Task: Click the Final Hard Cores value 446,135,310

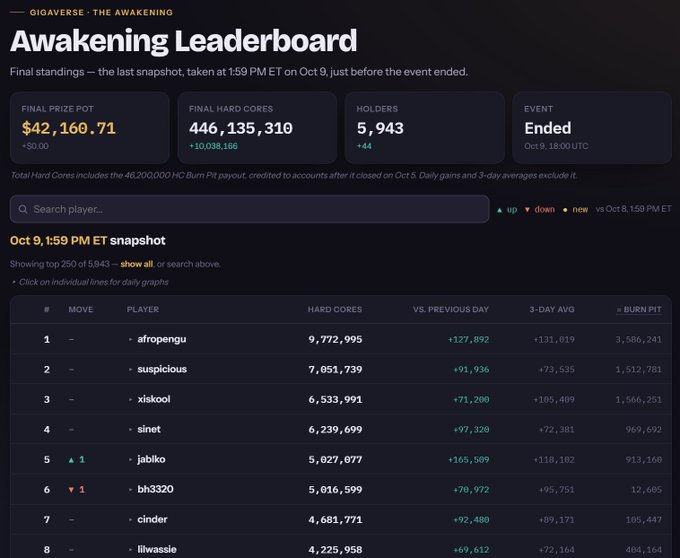Action: pos(241,128)
